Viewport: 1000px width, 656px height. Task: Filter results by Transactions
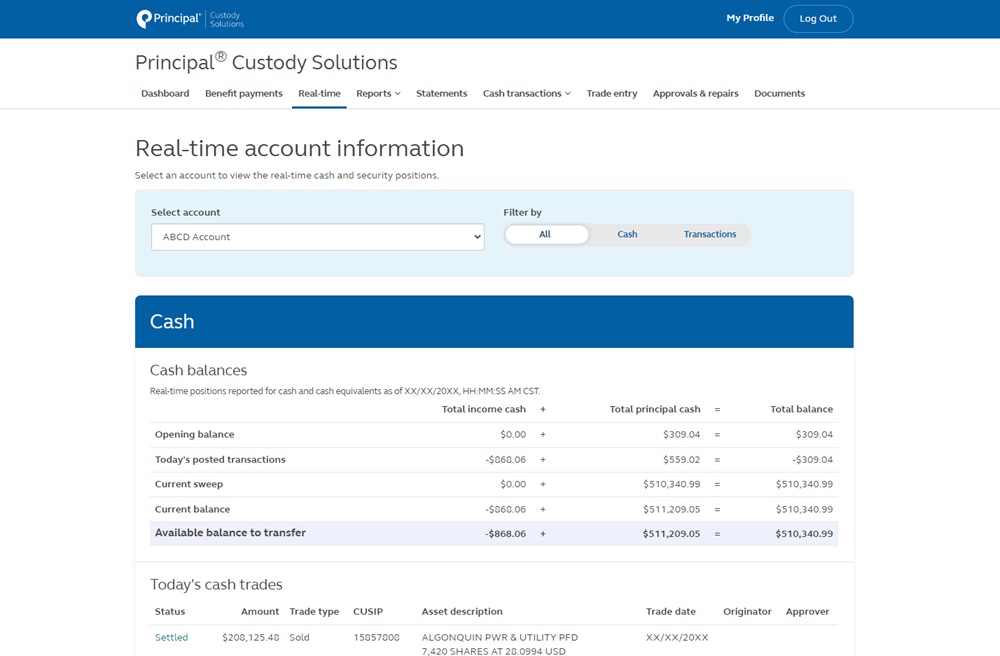tap(710, 233)
